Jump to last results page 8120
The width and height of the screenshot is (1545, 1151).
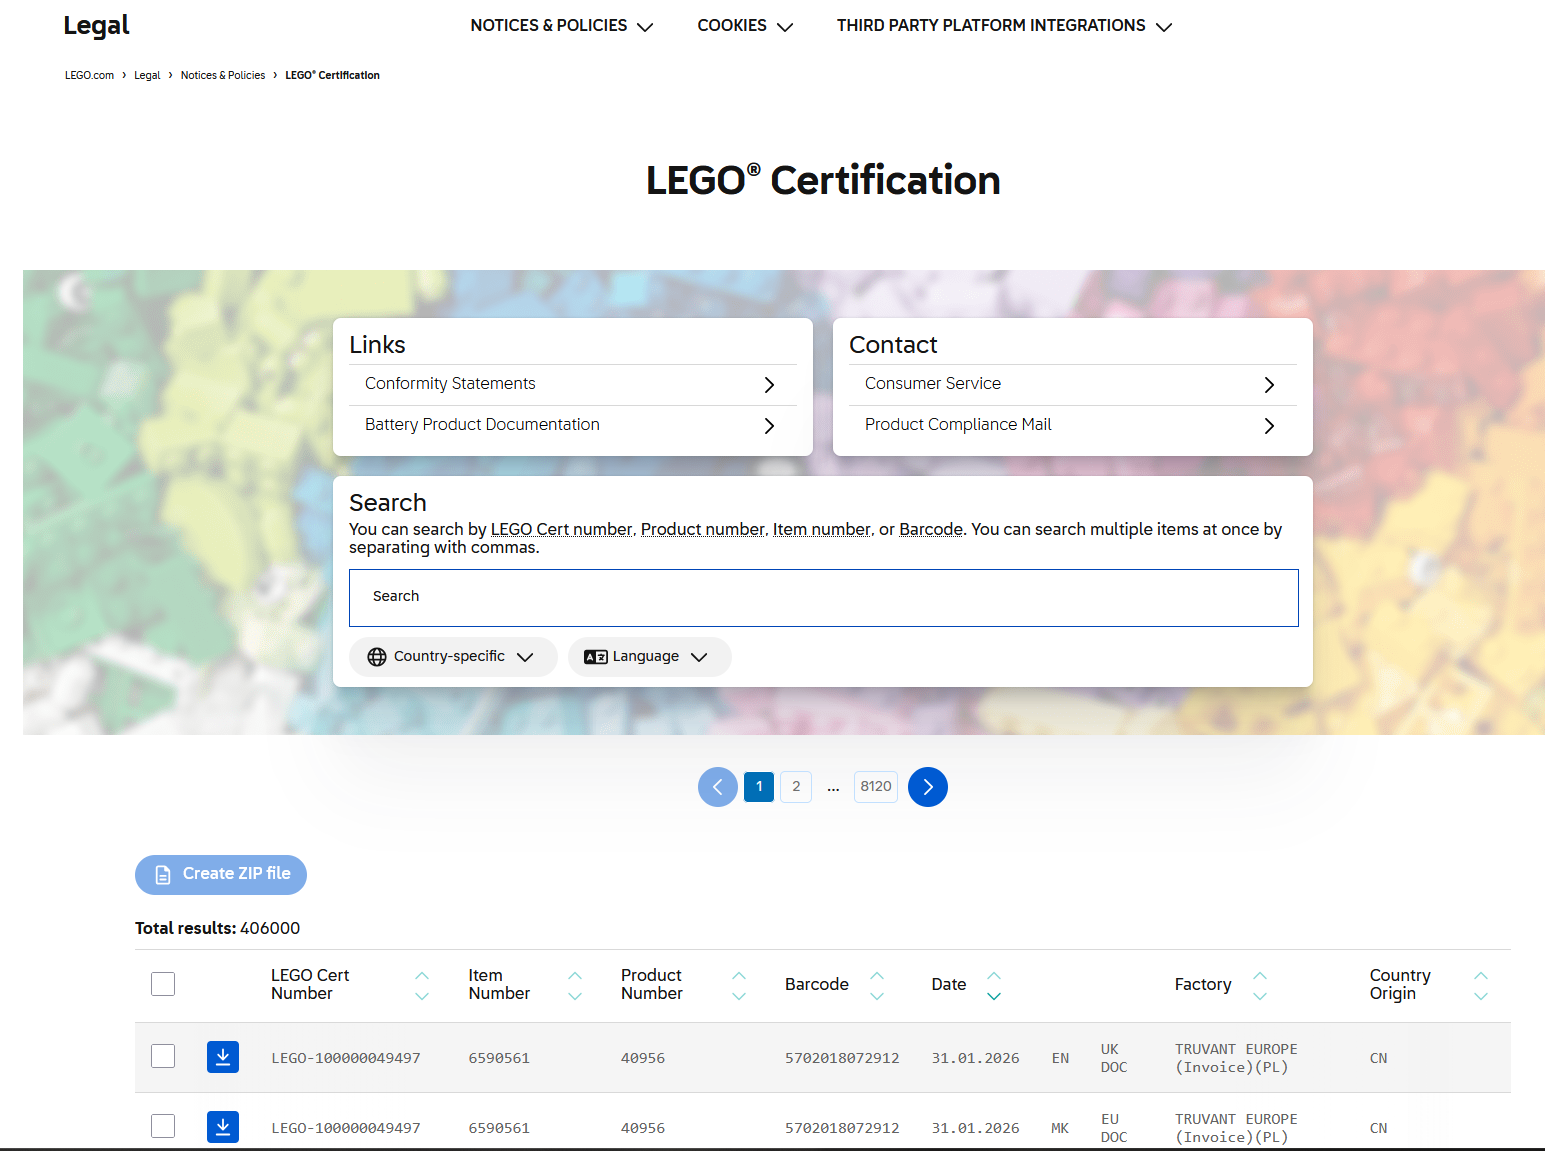coord(876,787)
